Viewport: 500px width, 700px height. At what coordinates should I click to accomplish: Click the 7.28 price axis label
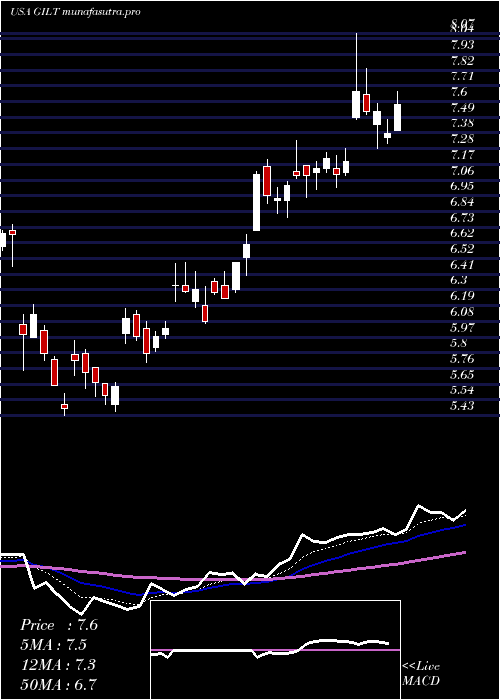point(462,138)
